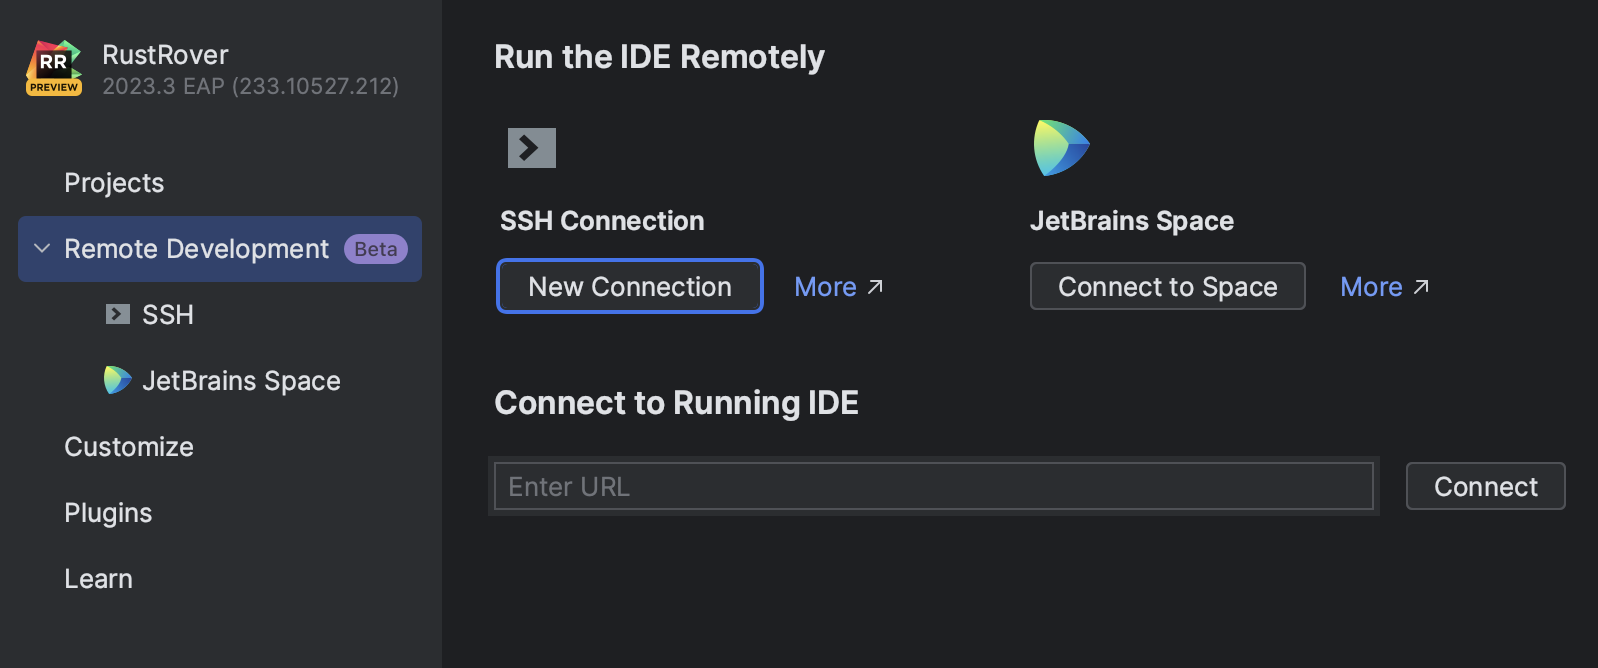Open the Projects section

(114, 183)
